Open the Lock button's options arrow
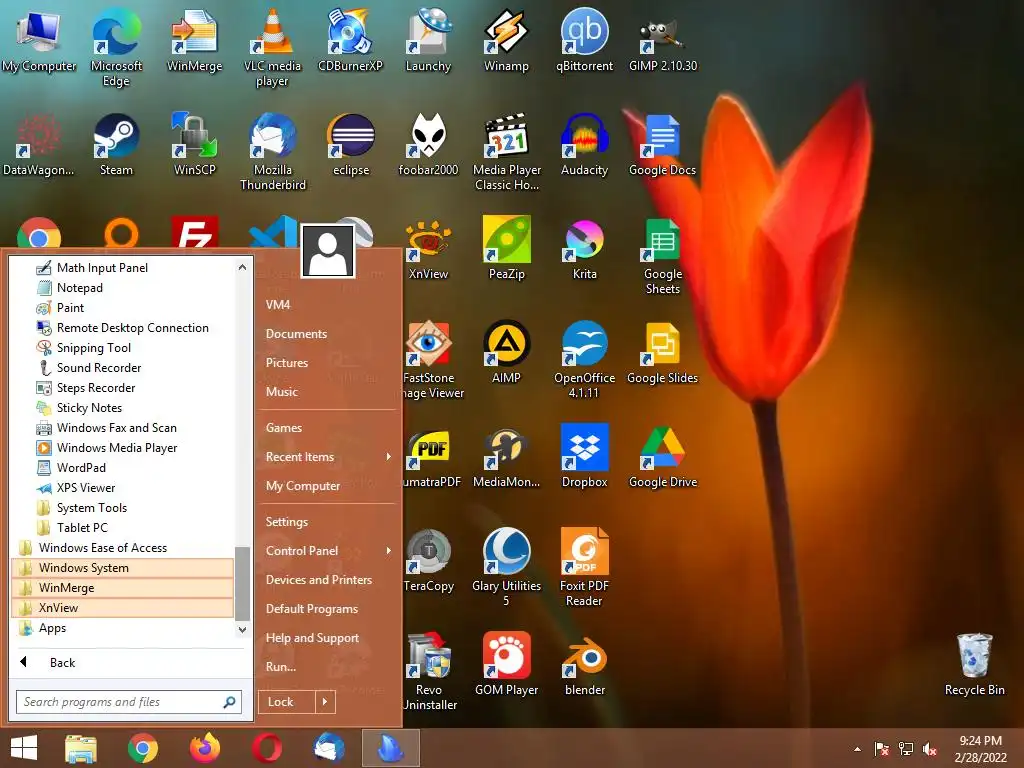Screen dimensions: 1024x768 [x=325, y=702]
